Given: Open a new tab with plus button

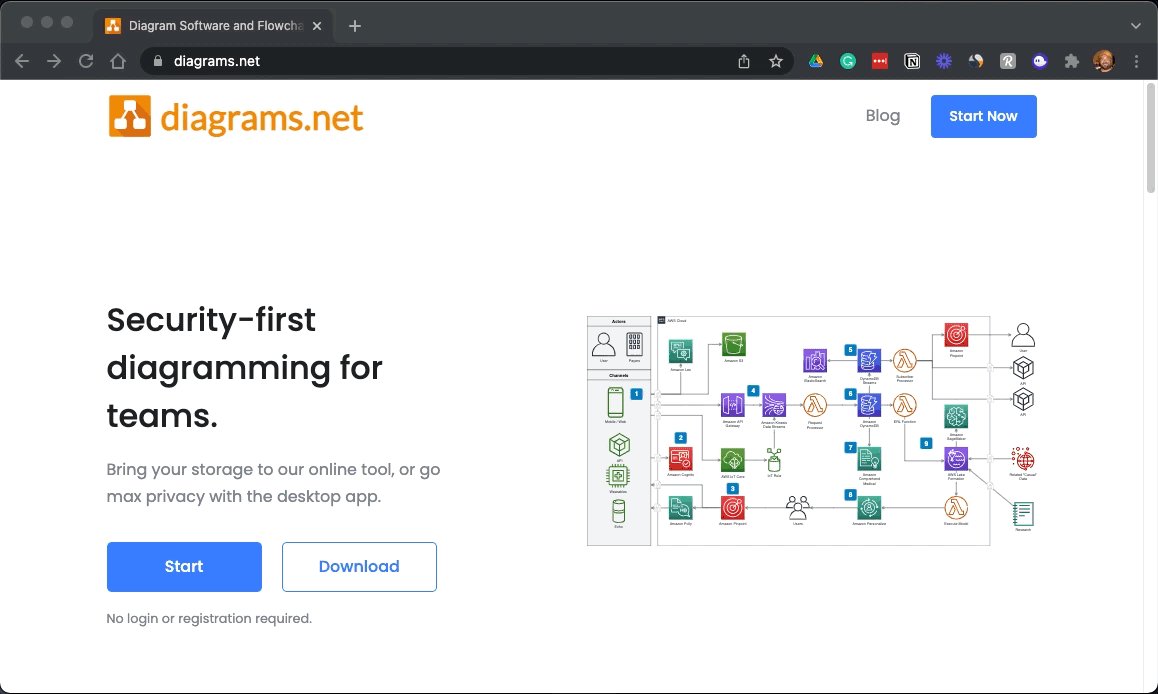Looking at the screenshot, I should pyautogui.click(x=354, y=26).
